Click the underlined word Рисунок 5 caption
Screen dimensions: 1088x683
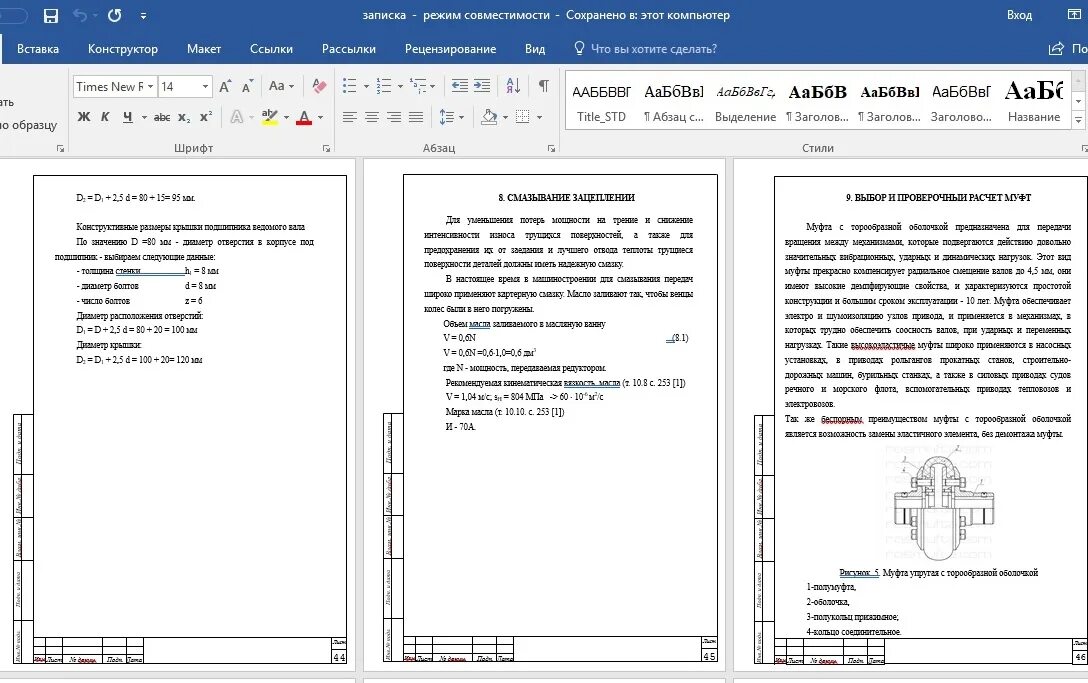859,573
